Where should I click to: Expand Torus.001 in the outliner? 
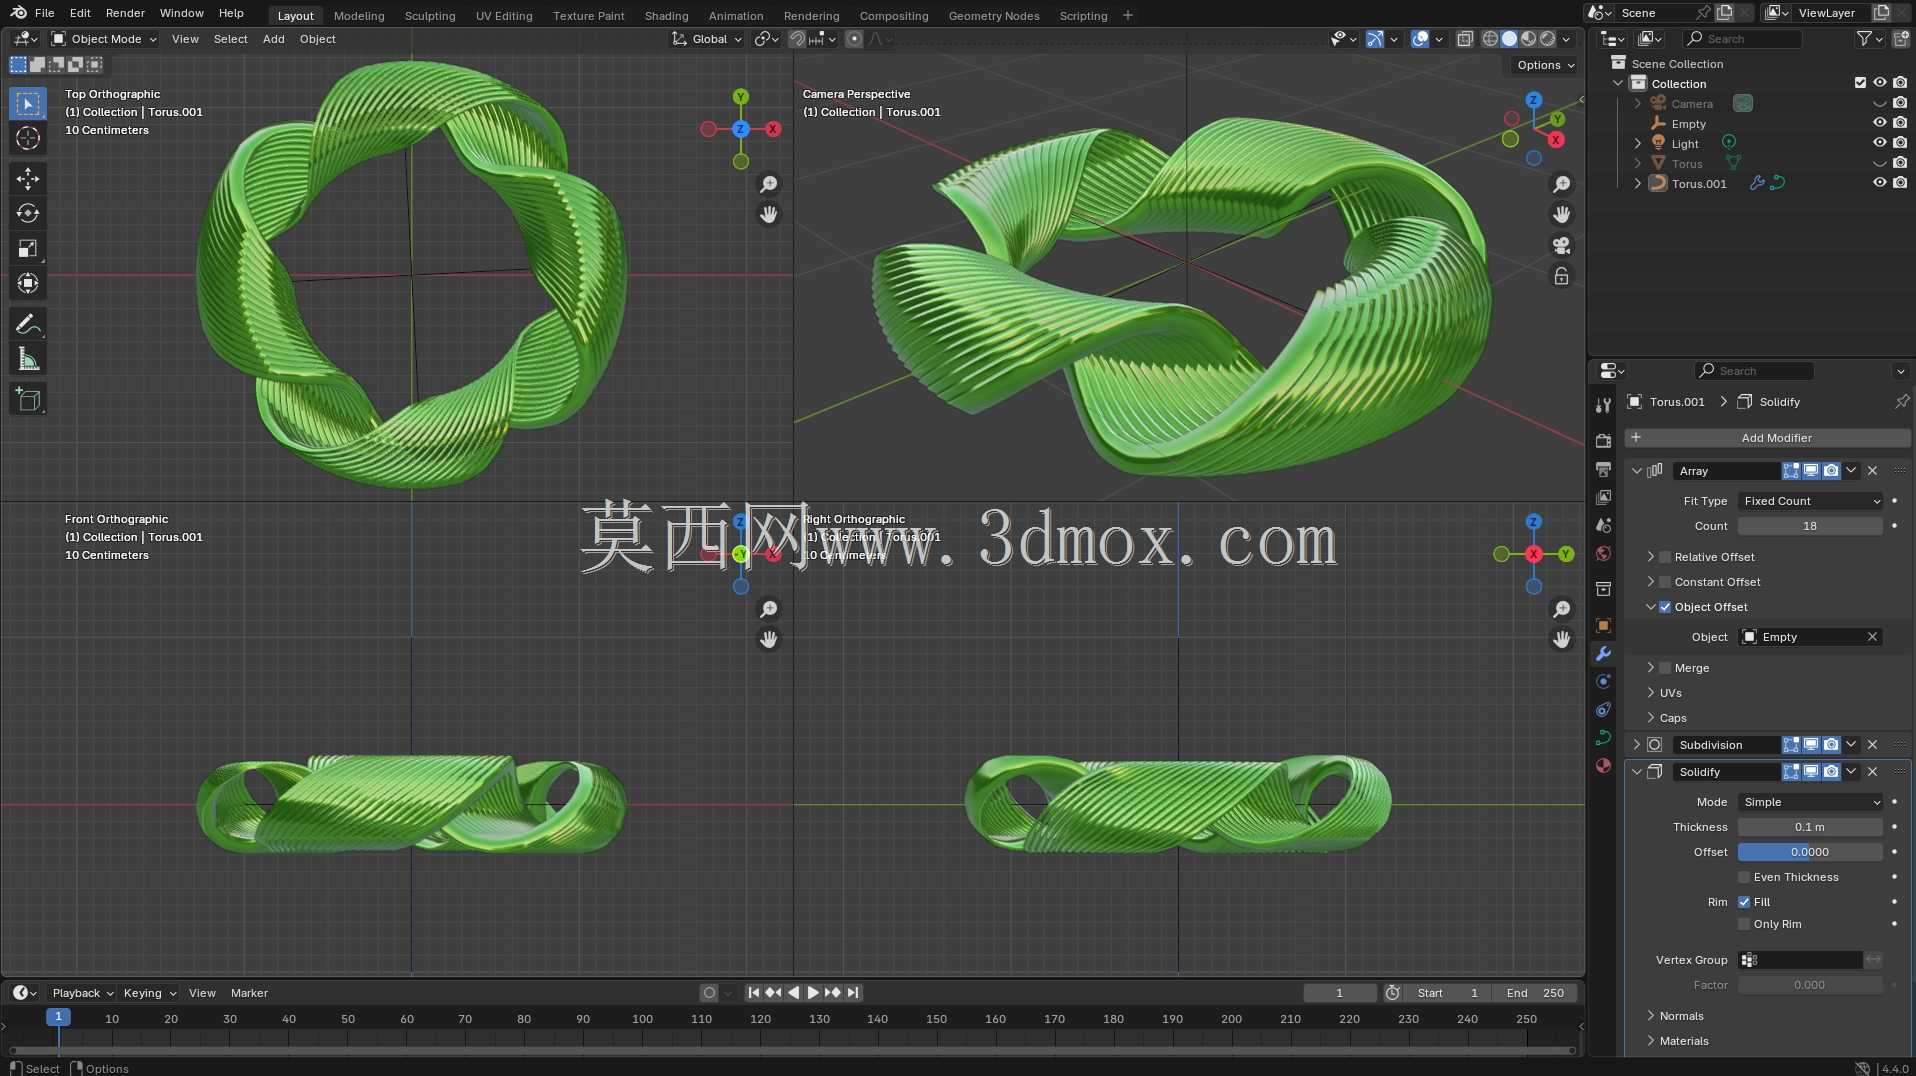point(1638,183)
